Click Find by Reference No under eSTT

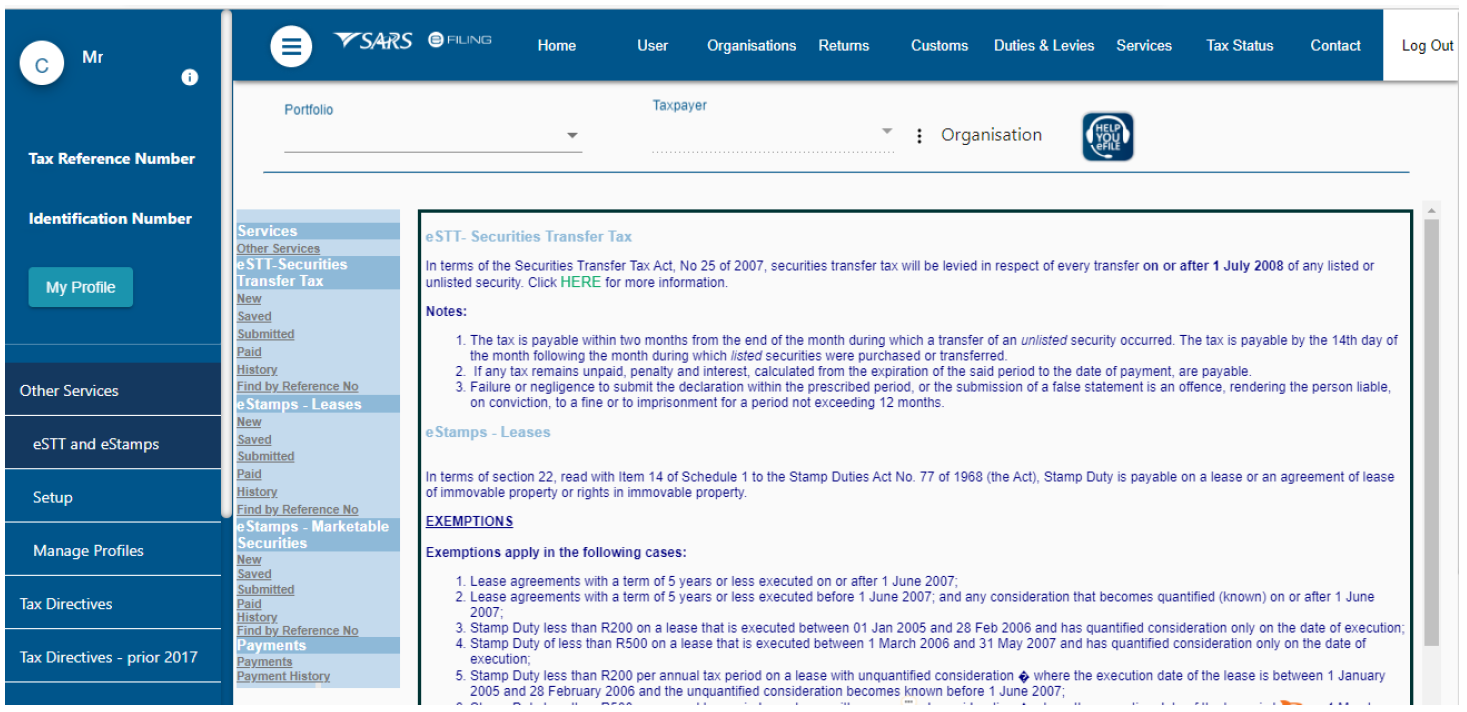(x=297, y=387)
